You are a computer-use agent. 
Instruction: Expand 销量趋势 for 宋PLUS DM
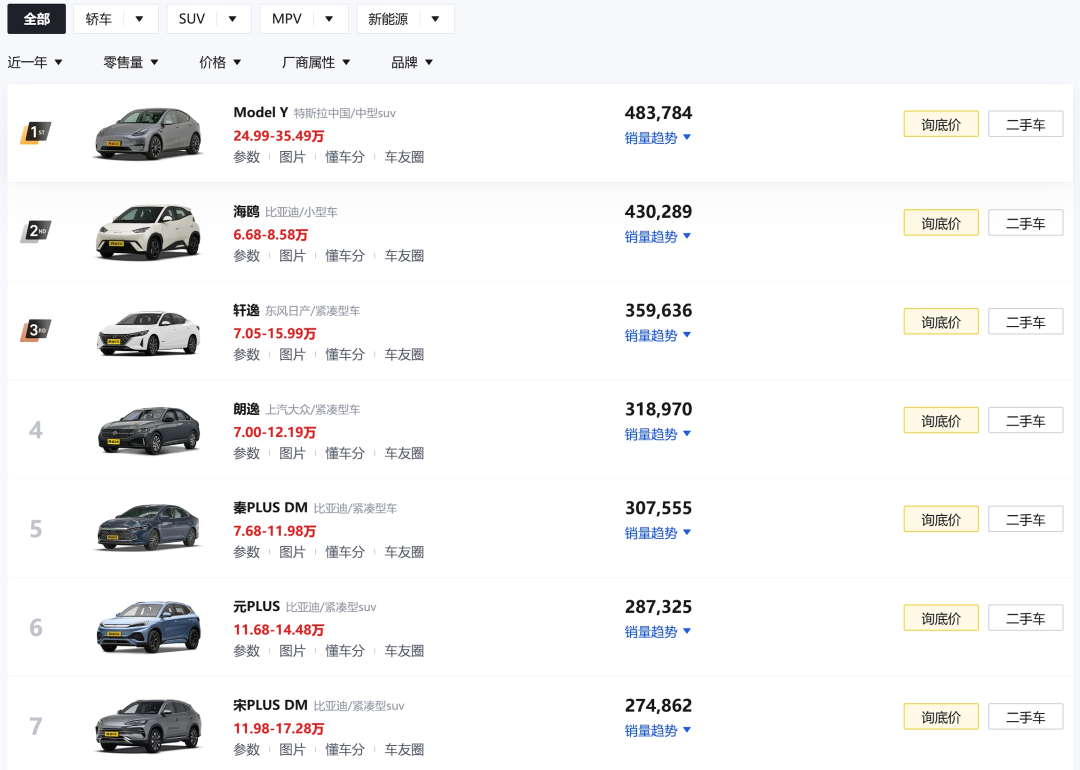tap(658, 730)
